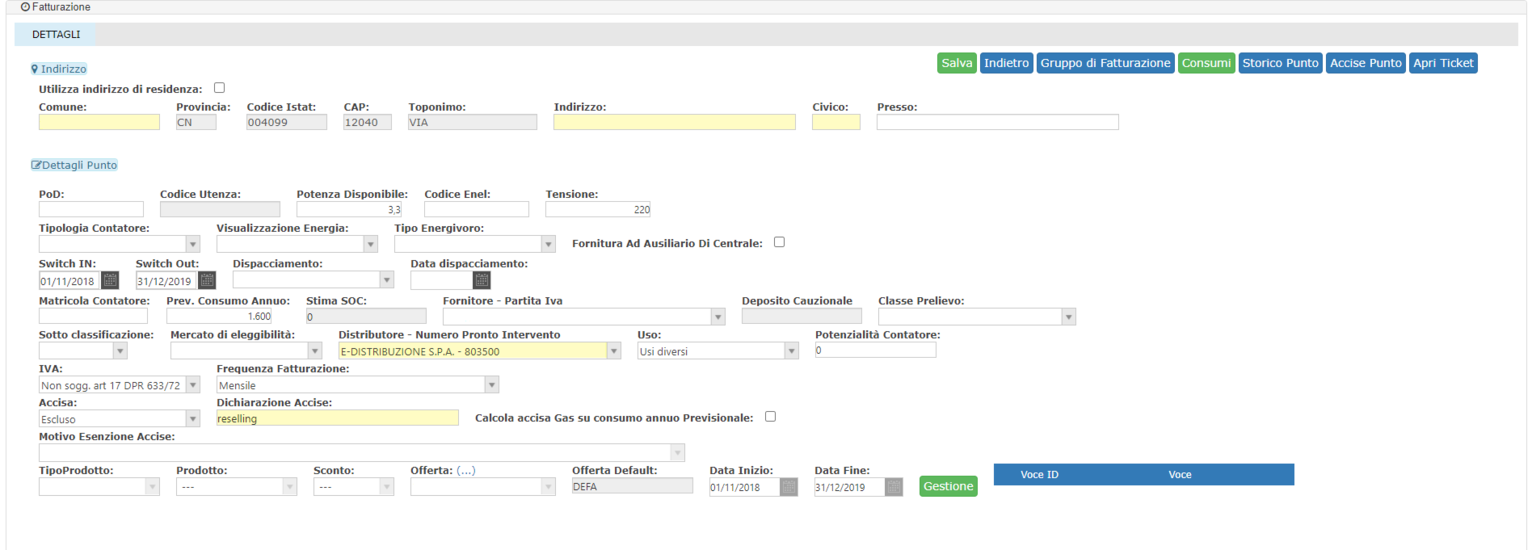Click the Voce column header

pos(1180,474)
